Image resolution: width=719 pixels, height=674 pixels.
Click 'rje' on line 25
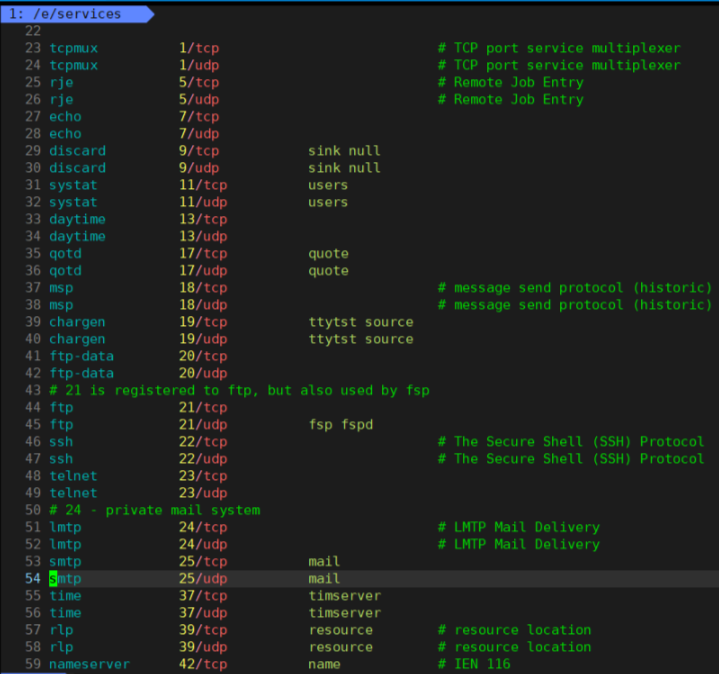tap(61, 83)
